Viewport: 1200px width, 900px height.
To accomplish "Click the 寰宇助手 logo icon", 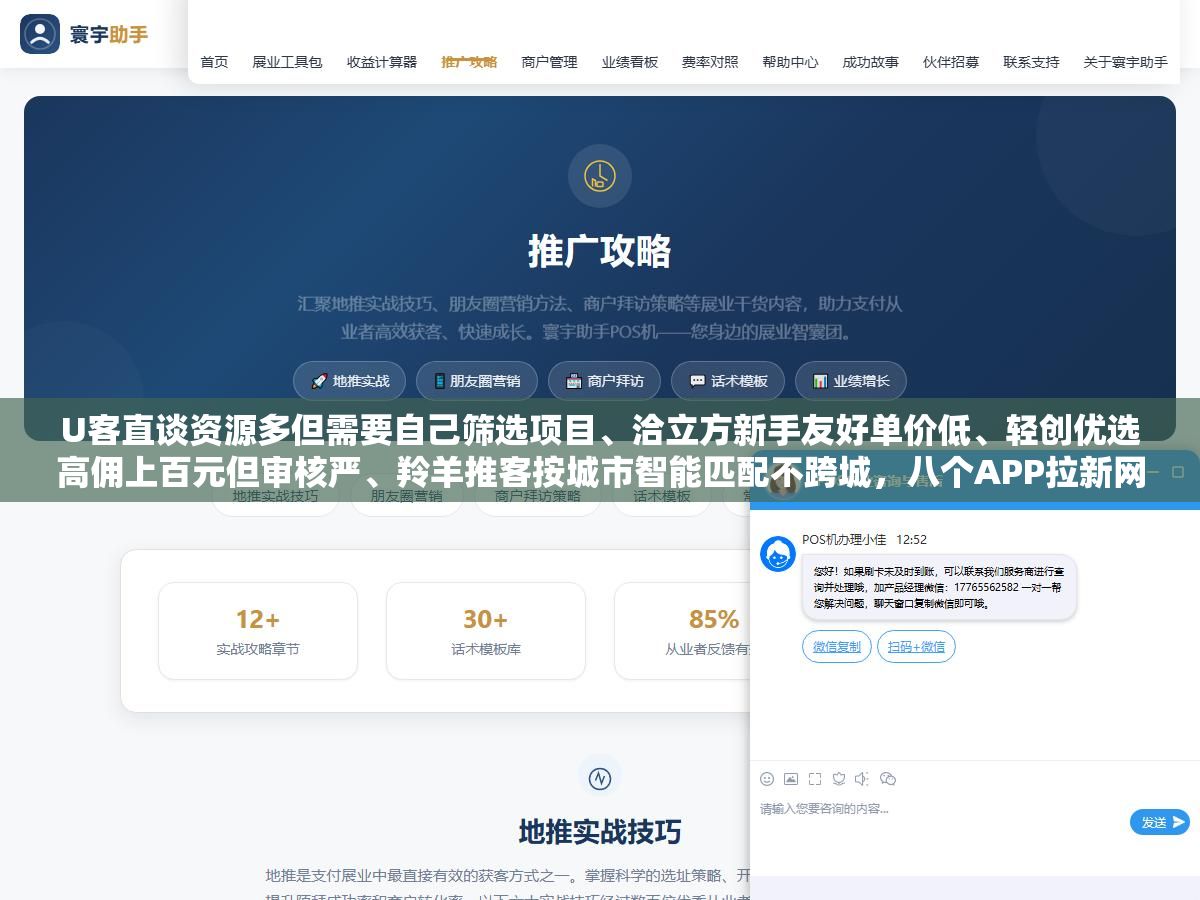I will (x=40, y=34).
